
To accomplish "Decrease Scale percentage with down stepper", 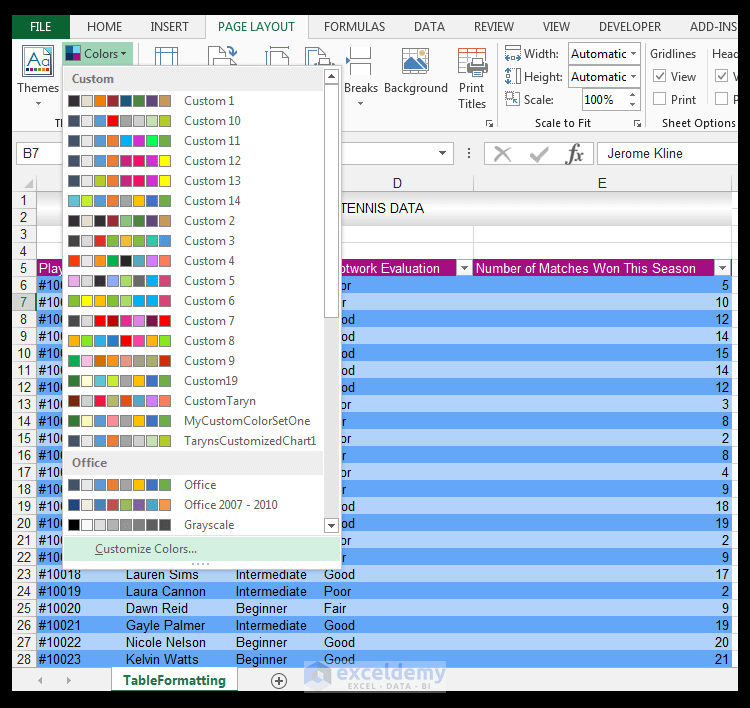I will (632, 104).
